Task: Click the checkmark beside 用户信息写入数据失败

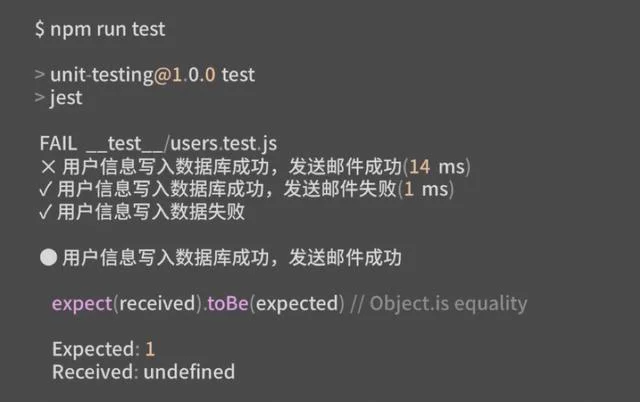Action: [x=46, y=212]
